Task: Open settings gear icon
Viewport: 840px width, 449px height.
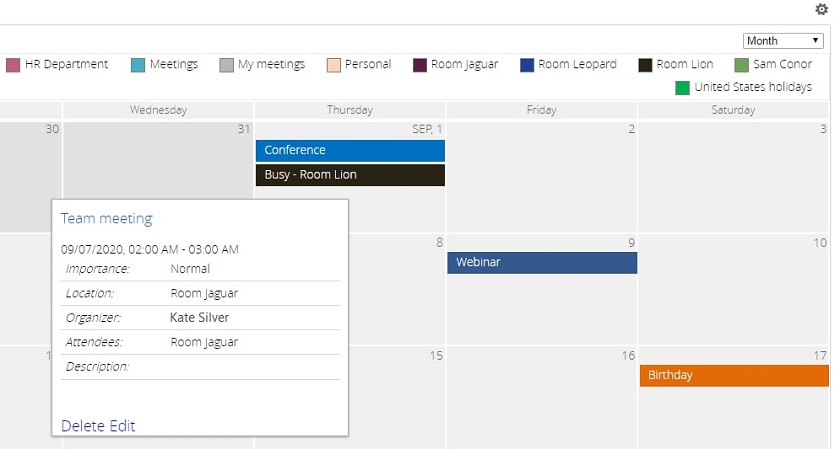Action: (x=822, y=9)
